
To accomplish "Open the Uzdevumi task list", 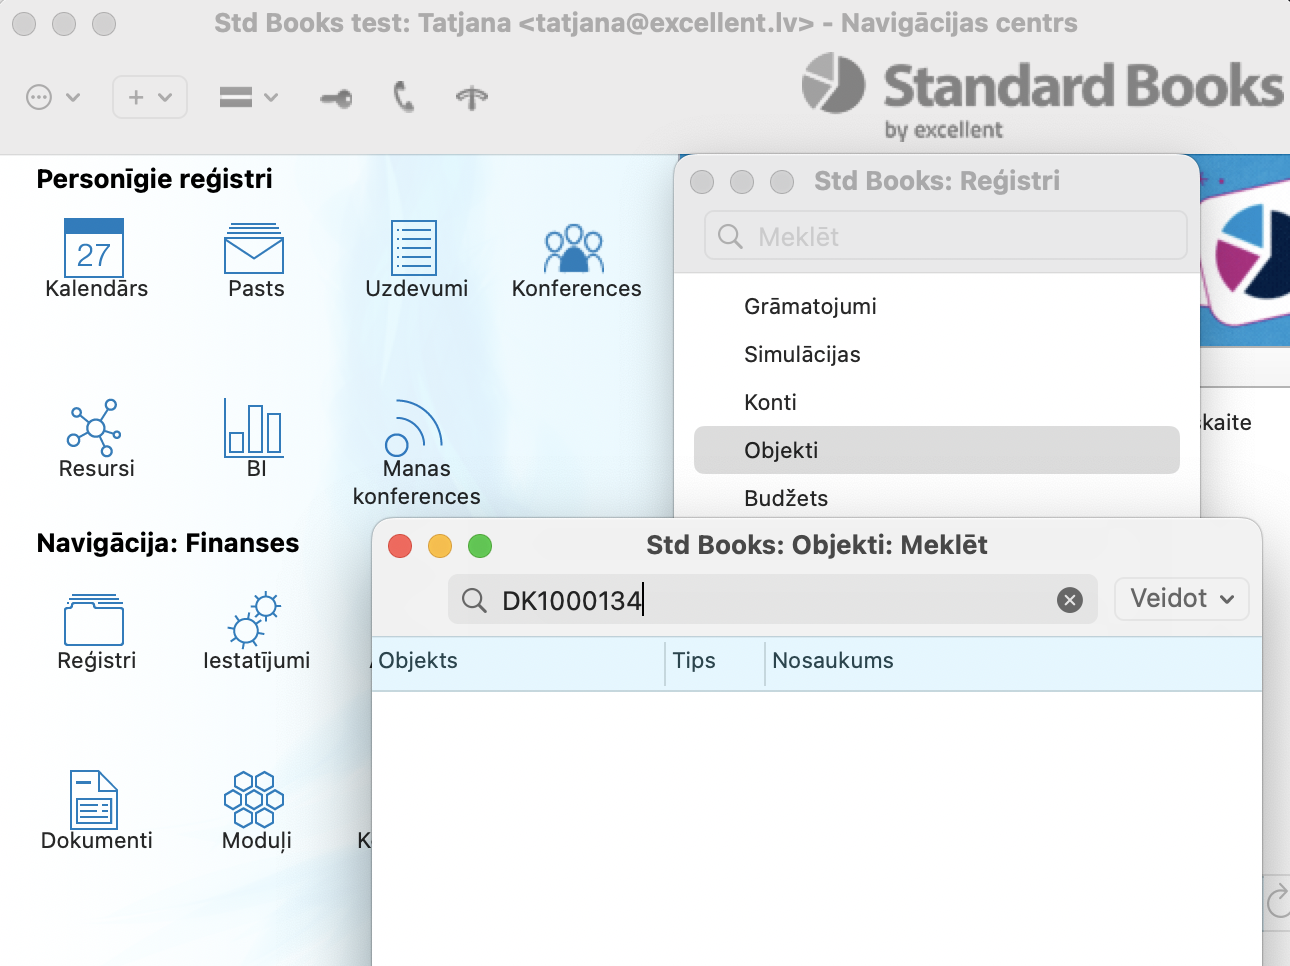I will click(x=414, y=249).
